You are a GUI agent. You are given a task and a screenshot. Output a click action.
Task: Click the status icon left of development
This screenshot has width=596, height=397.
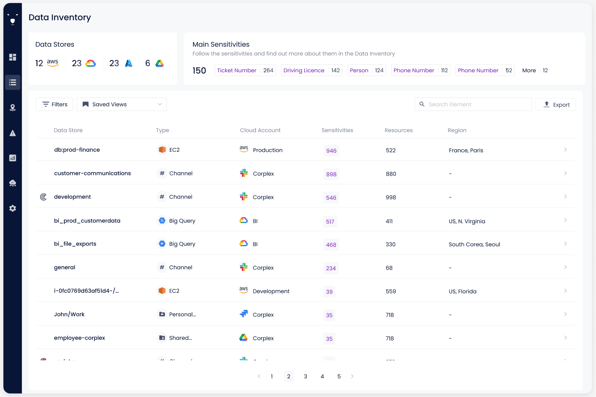(x=43, y=197)
